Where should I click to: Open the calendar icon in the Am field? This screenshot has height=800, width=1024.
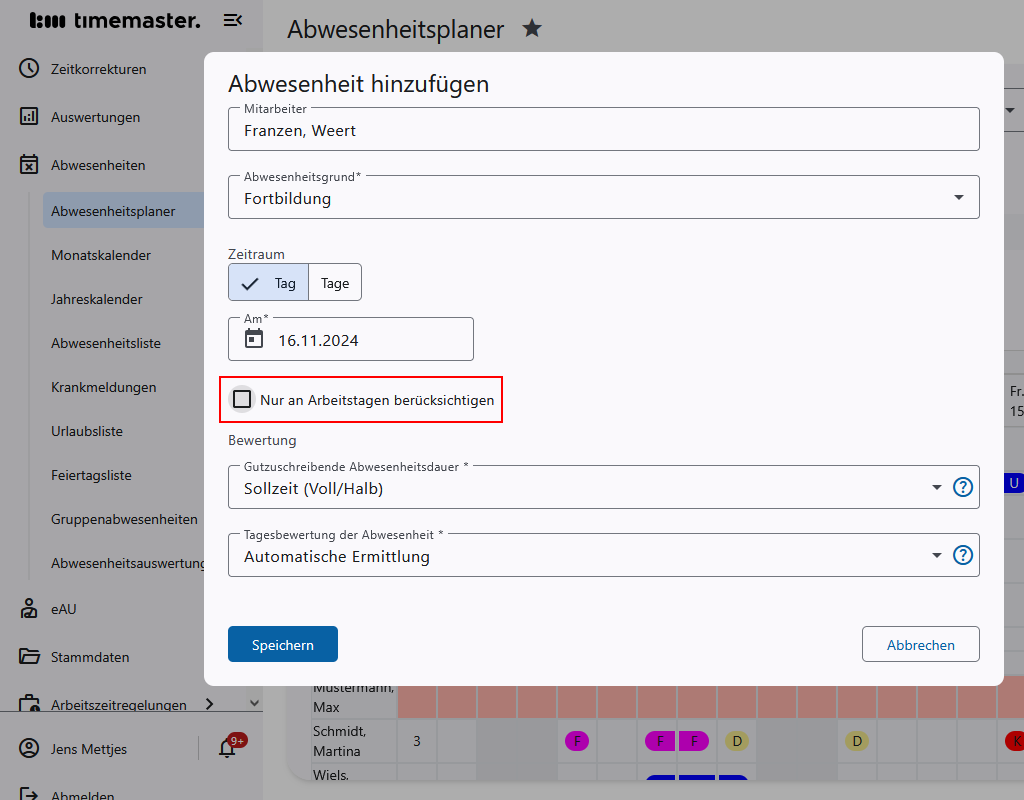[x=255, y=339]
